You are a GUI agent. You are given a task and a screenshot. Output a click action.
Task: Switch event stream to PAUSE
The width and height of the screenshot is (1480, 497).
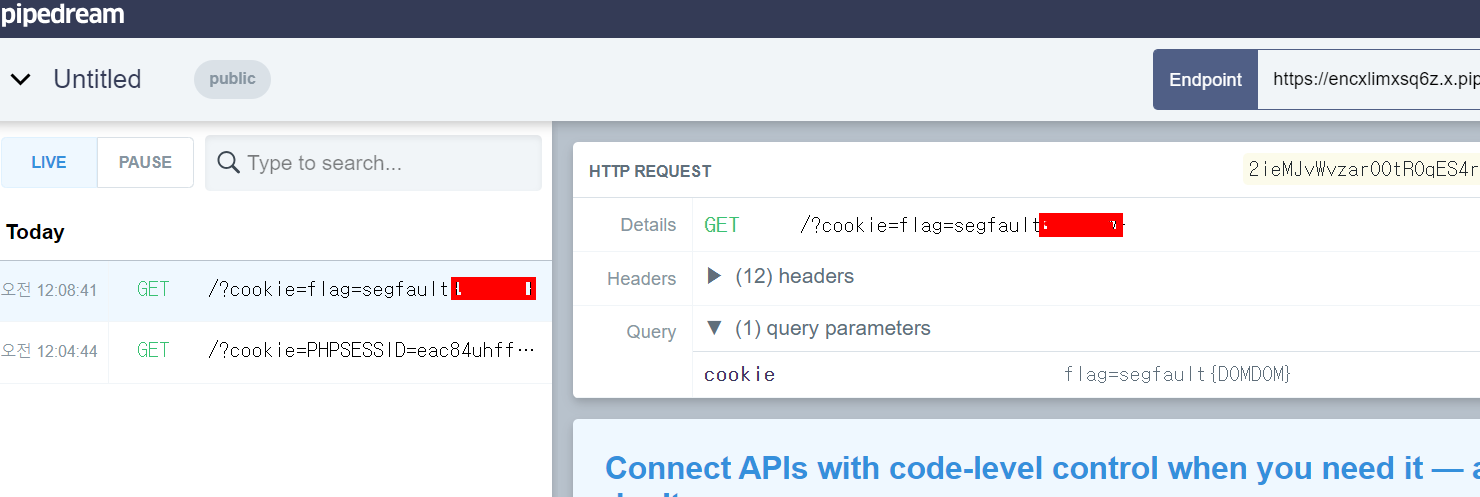coord(145,162)
